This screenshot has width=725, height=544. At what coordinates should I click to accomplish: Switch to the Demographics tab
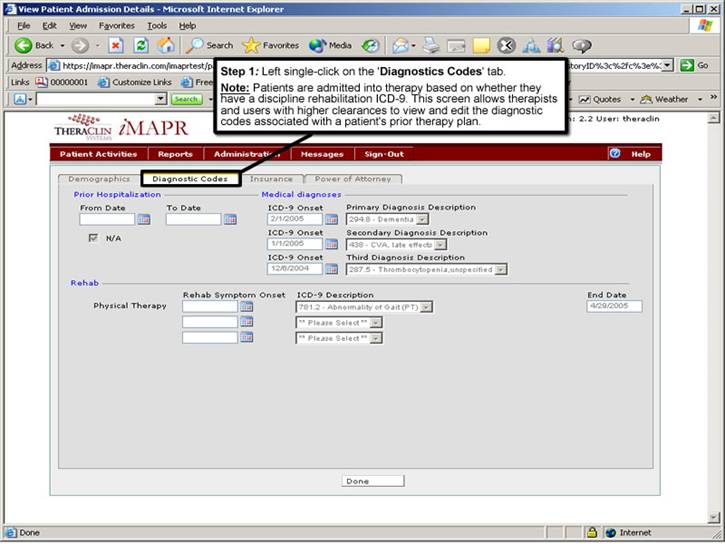(98, 179)
